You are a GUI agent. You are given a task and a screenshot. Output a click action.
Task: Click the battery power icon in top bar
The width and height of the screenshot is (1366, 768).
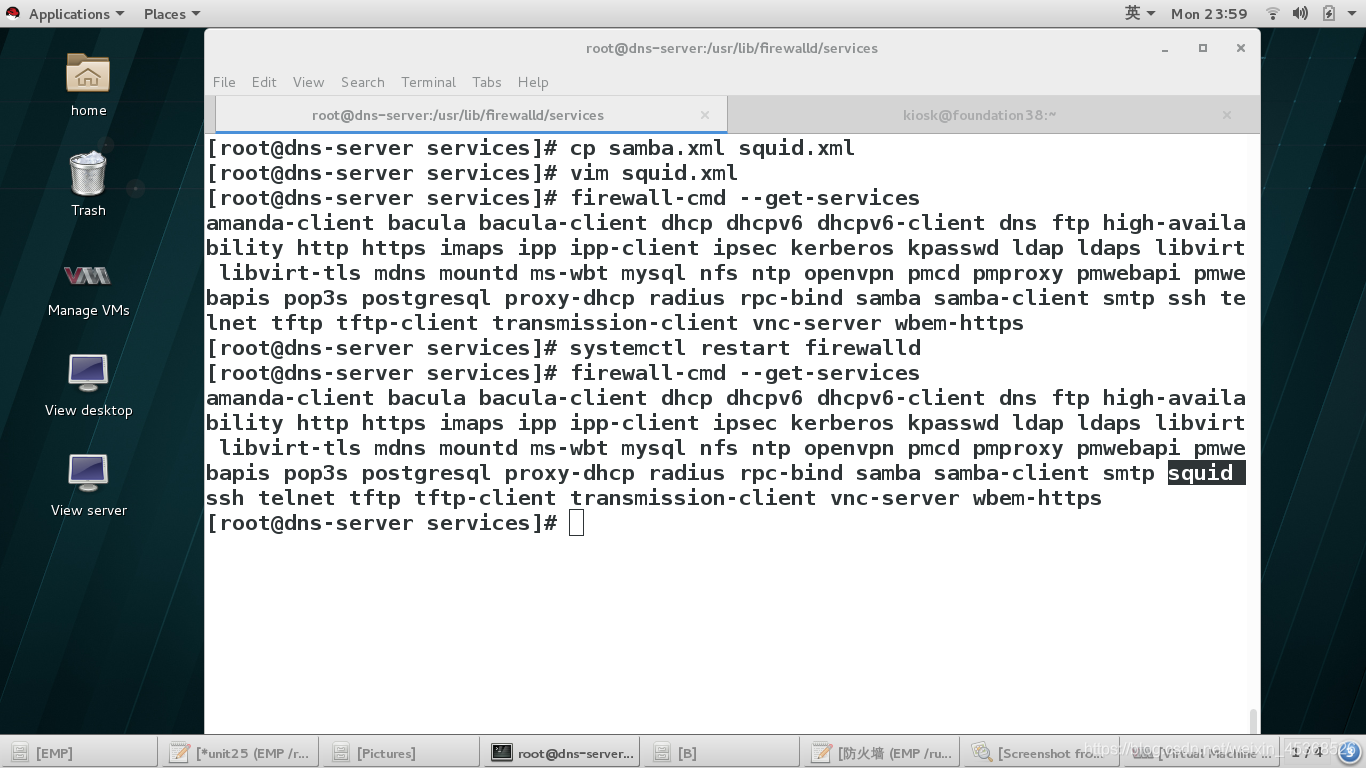[x=1329, y=14]
